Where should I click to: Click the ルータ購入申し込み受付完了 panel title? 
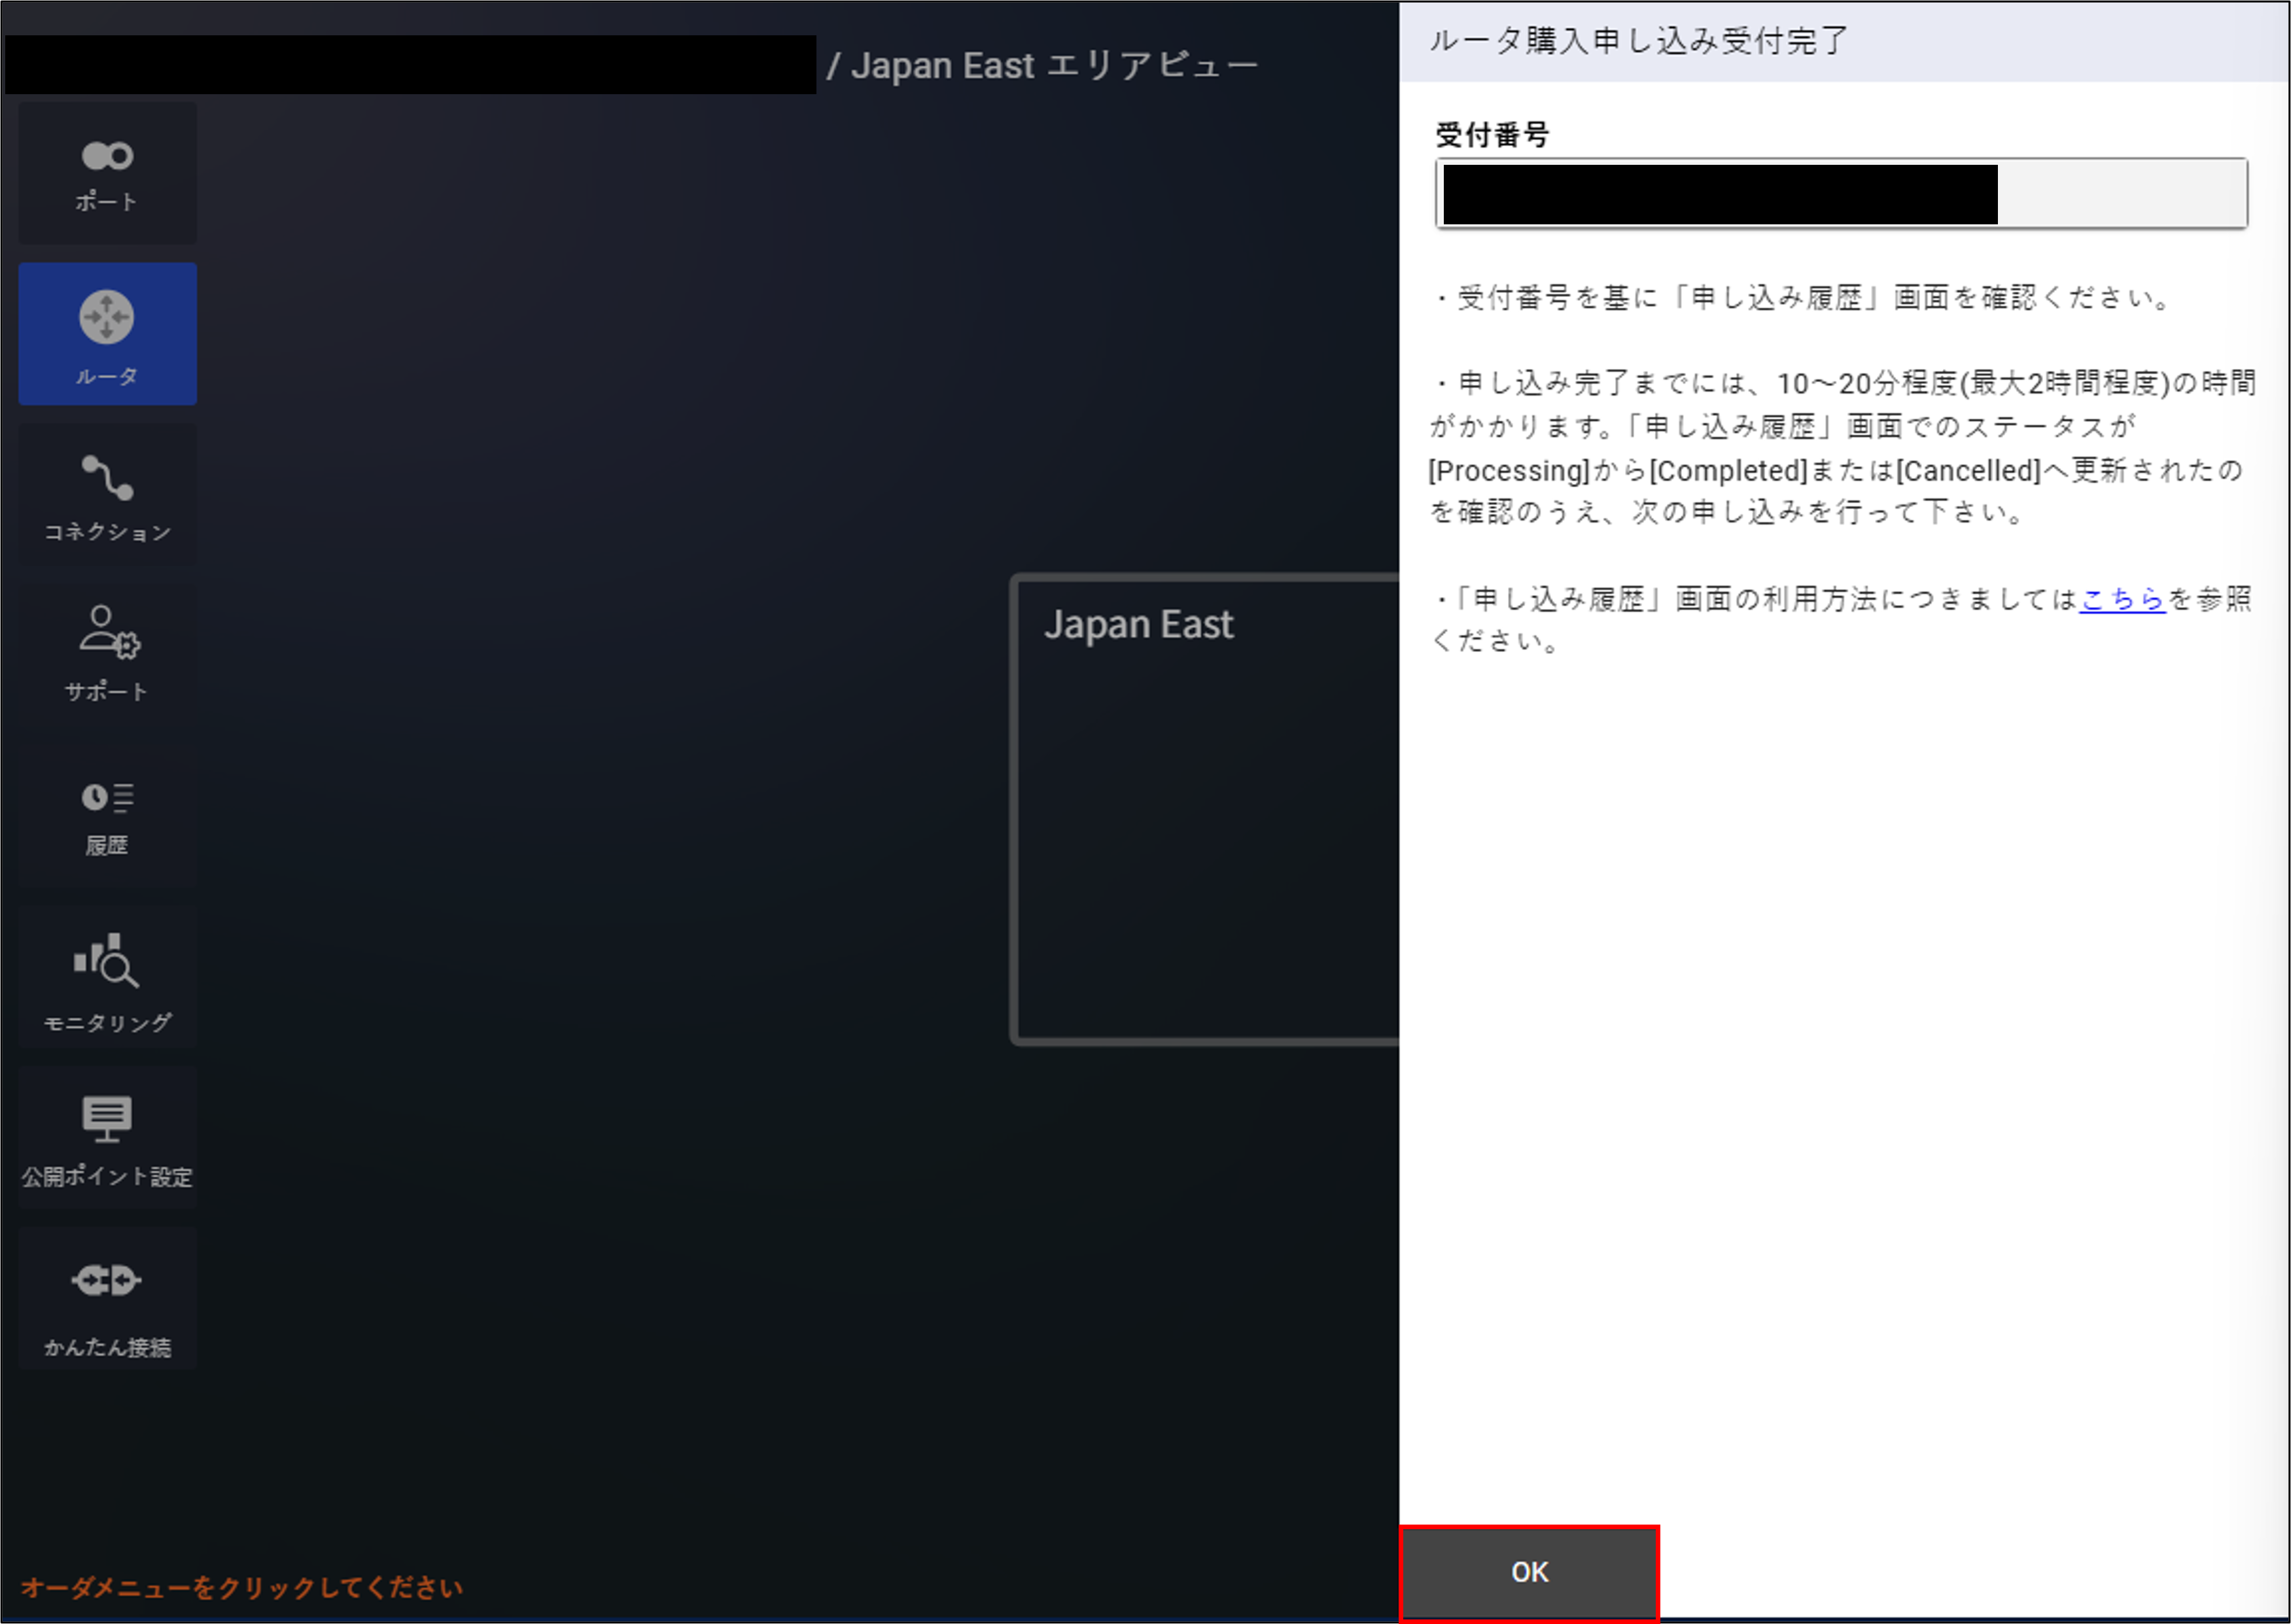1638,41
